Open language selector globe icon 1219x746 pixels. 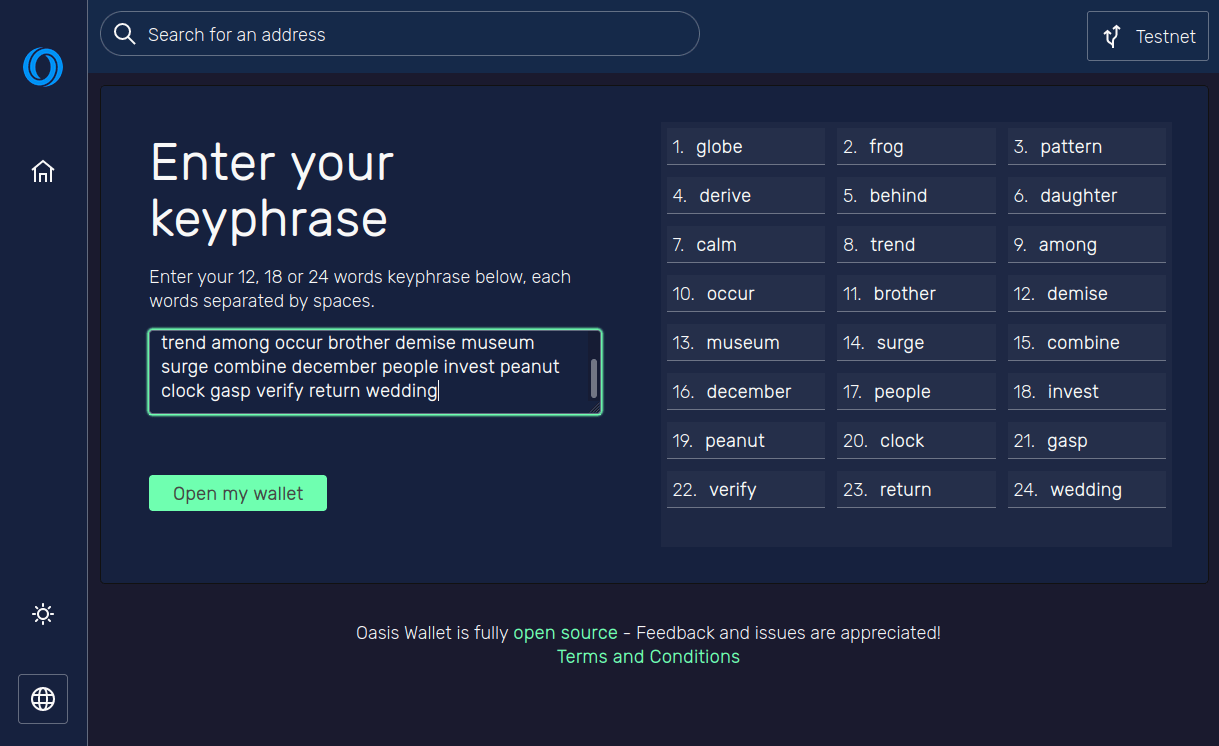coord(43,699)
